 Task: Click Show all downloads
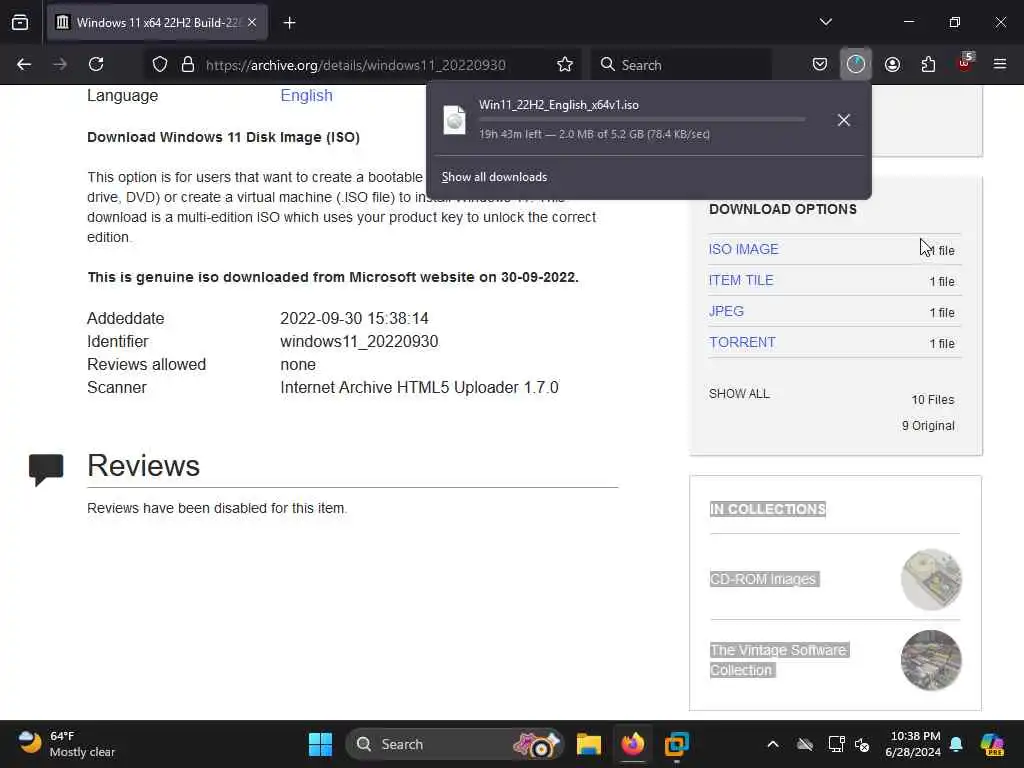[x=494, y=177]
